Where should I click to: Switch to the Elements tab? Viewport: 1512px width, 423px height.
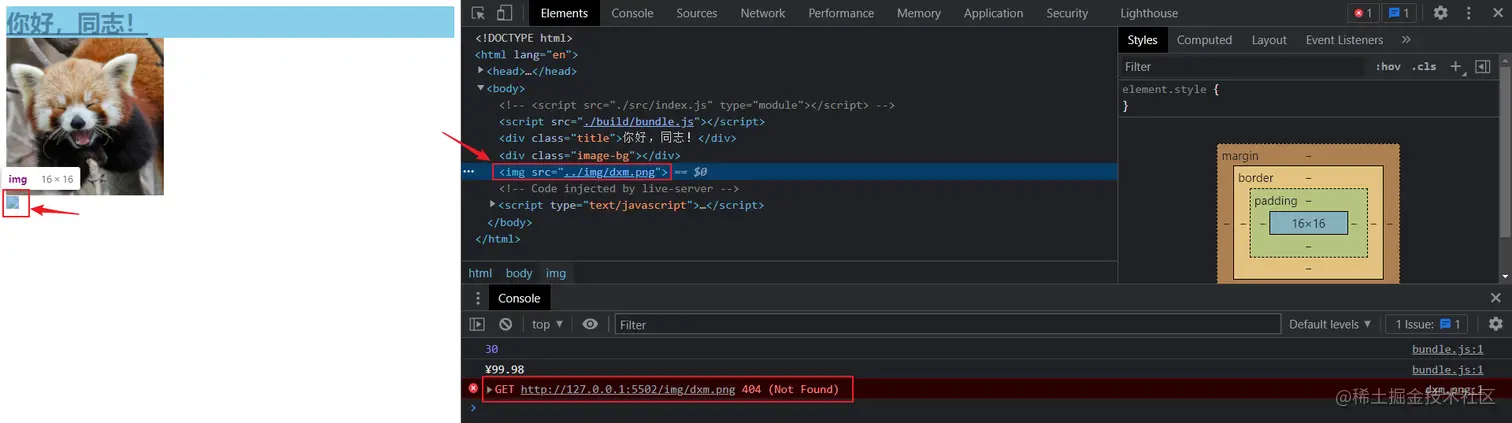point(564,13)
